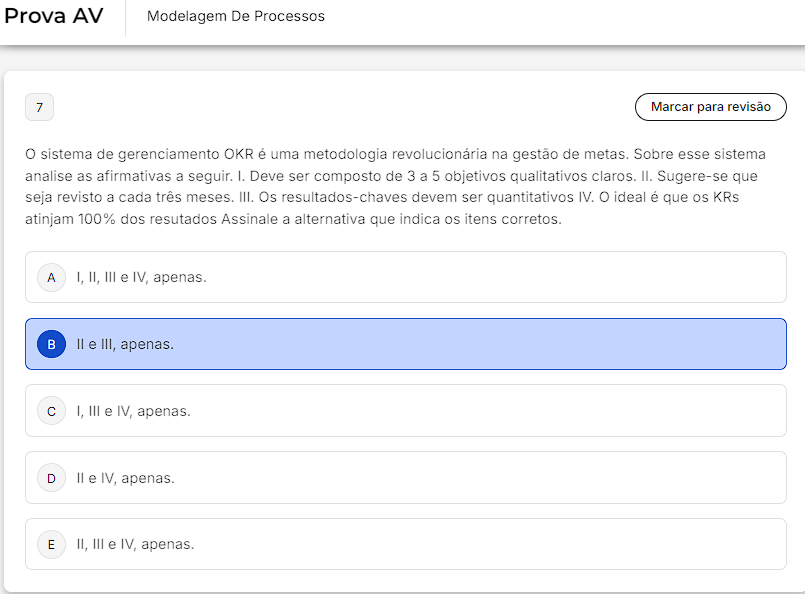Click the question number 7 badge

(39, 107)
